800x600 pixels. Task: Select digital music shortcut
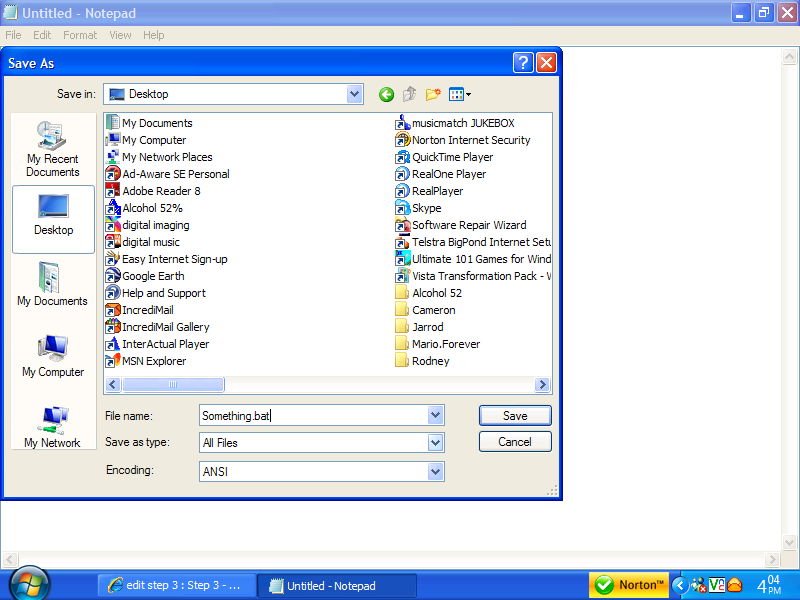point(143,242)
